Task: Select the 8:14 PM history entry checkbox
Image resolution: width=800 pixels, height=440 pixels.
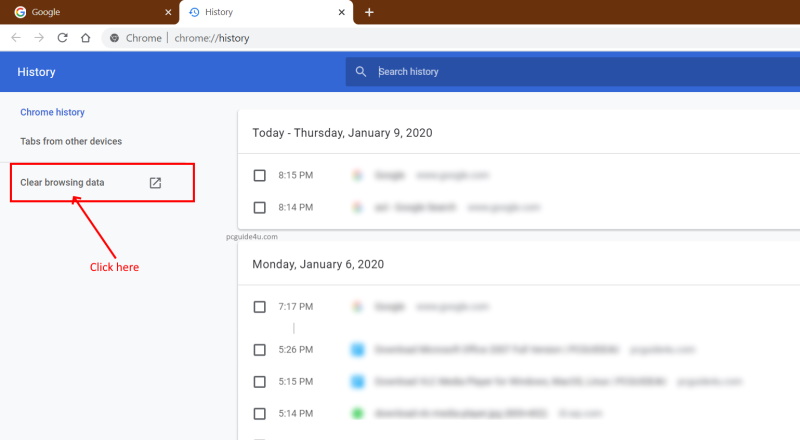Action: coord(260,208)
